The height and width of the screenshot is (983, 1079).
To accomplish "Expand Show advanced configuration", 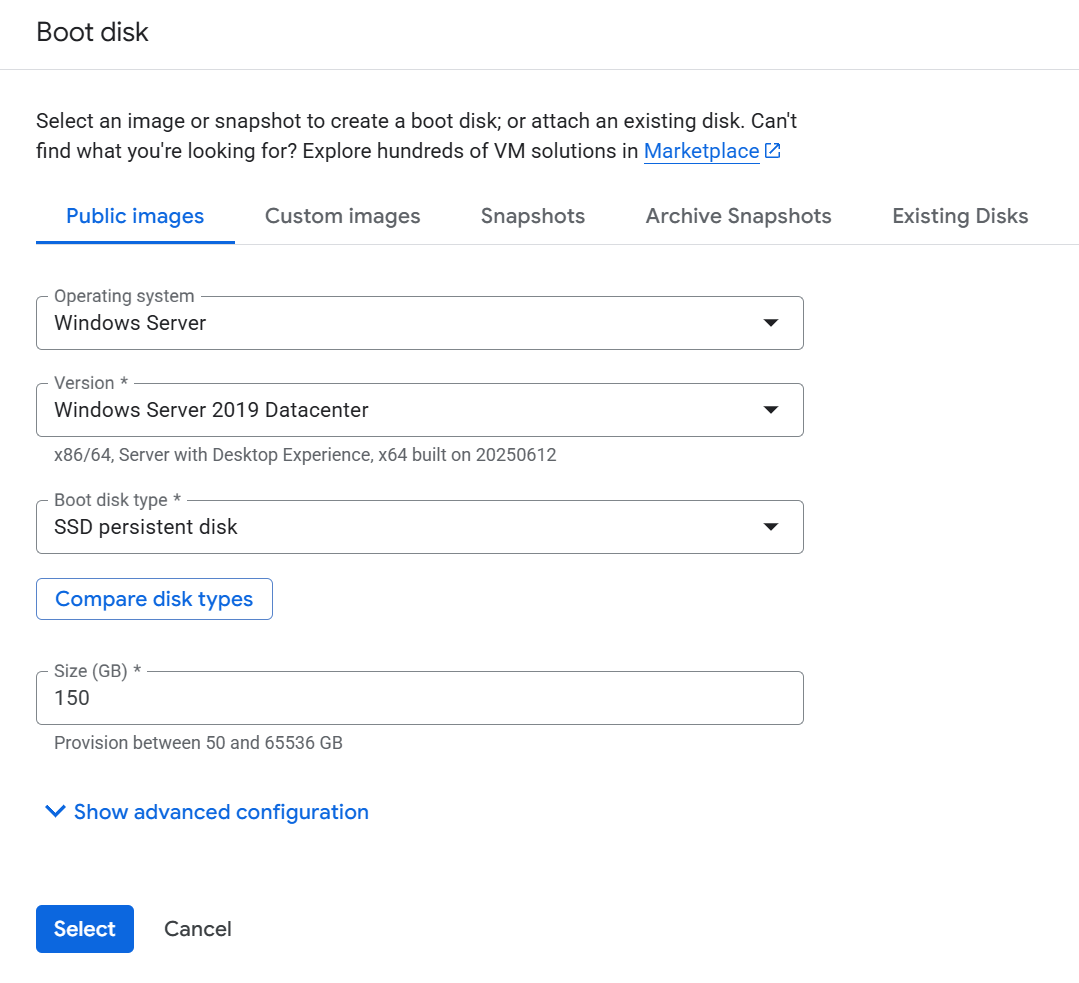I will [221, 812].
